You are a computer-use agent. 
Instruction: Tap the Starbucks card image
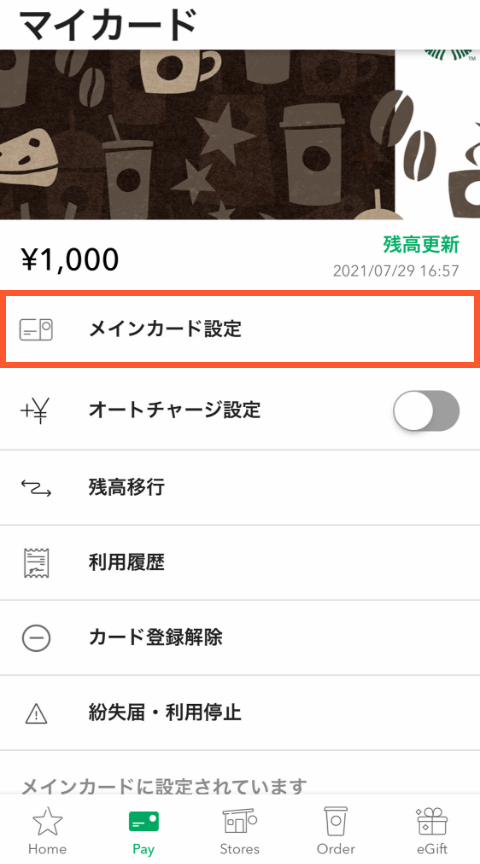pyautogui.click(x=240, y=134)
